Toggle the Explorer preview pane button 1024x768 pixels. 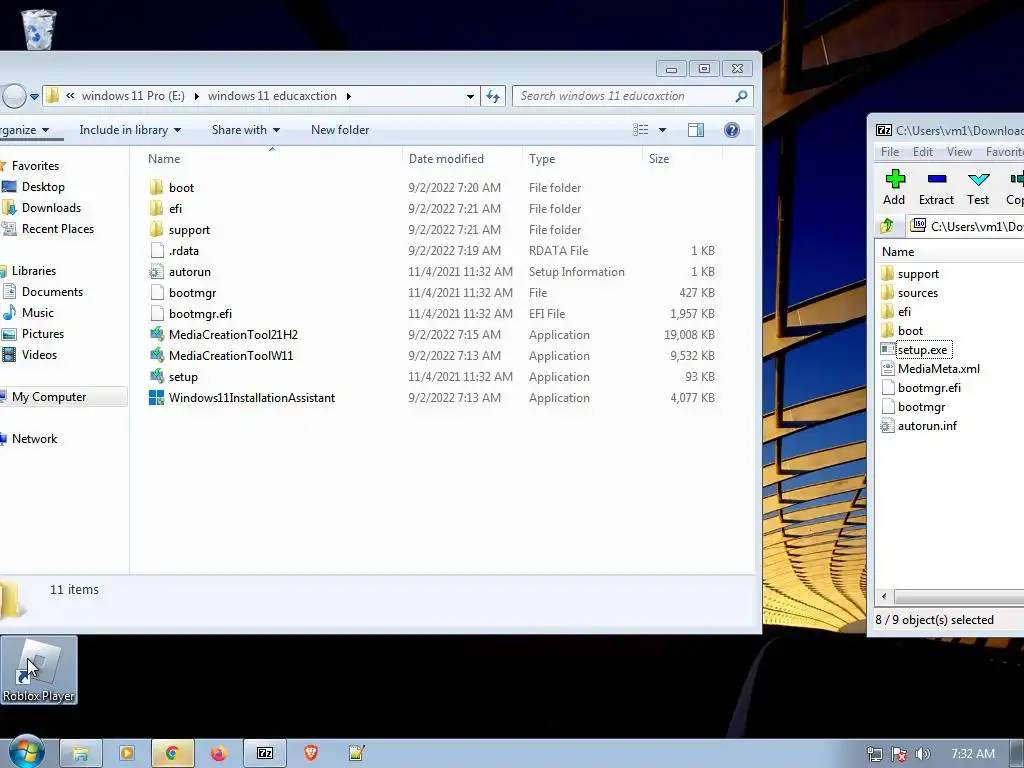pos(696,130)
